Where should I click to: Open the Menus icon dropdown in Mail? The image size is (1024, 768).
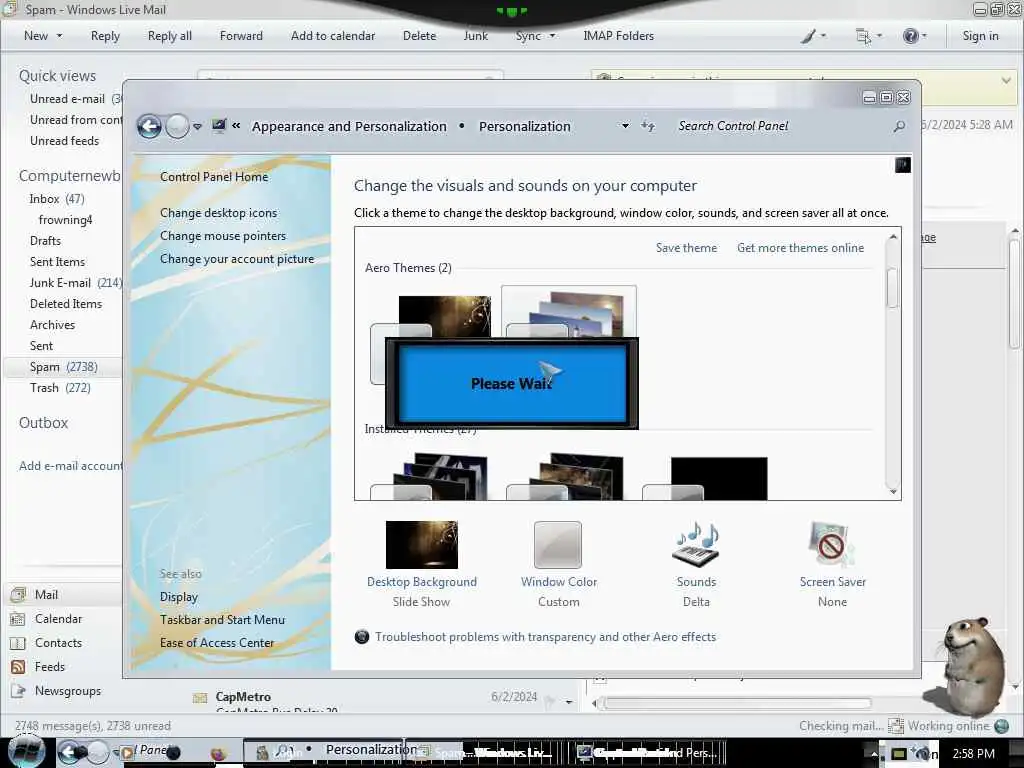pos(868,36)
